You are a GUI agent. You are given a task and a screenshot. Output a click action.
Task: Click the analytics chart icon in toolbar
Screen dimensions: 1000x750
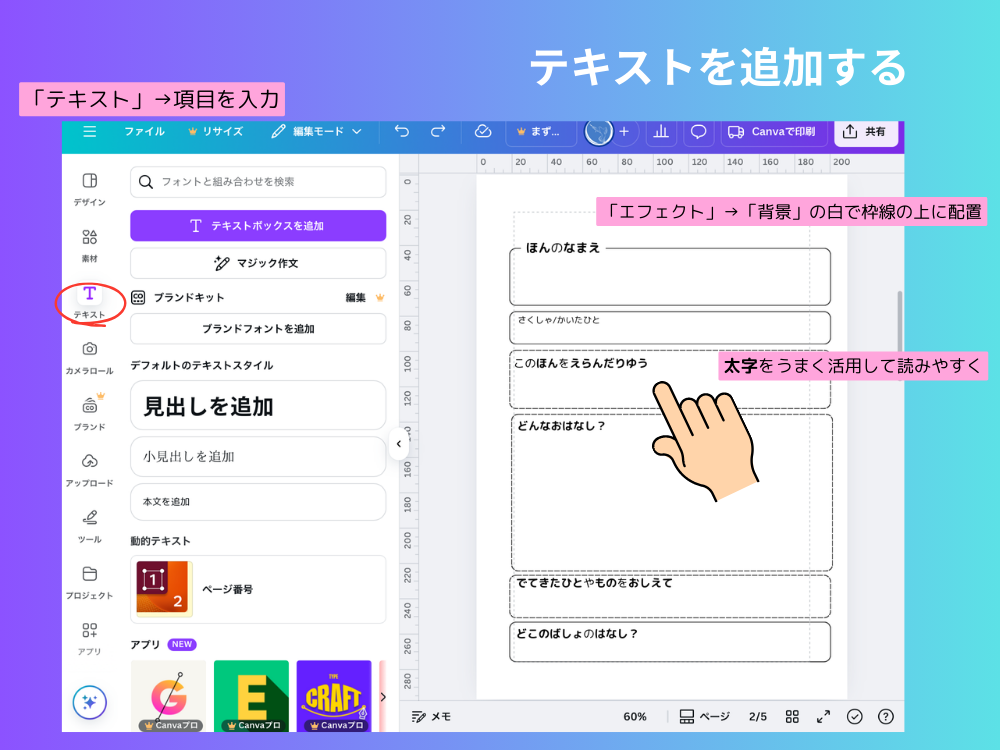point(660,131)
